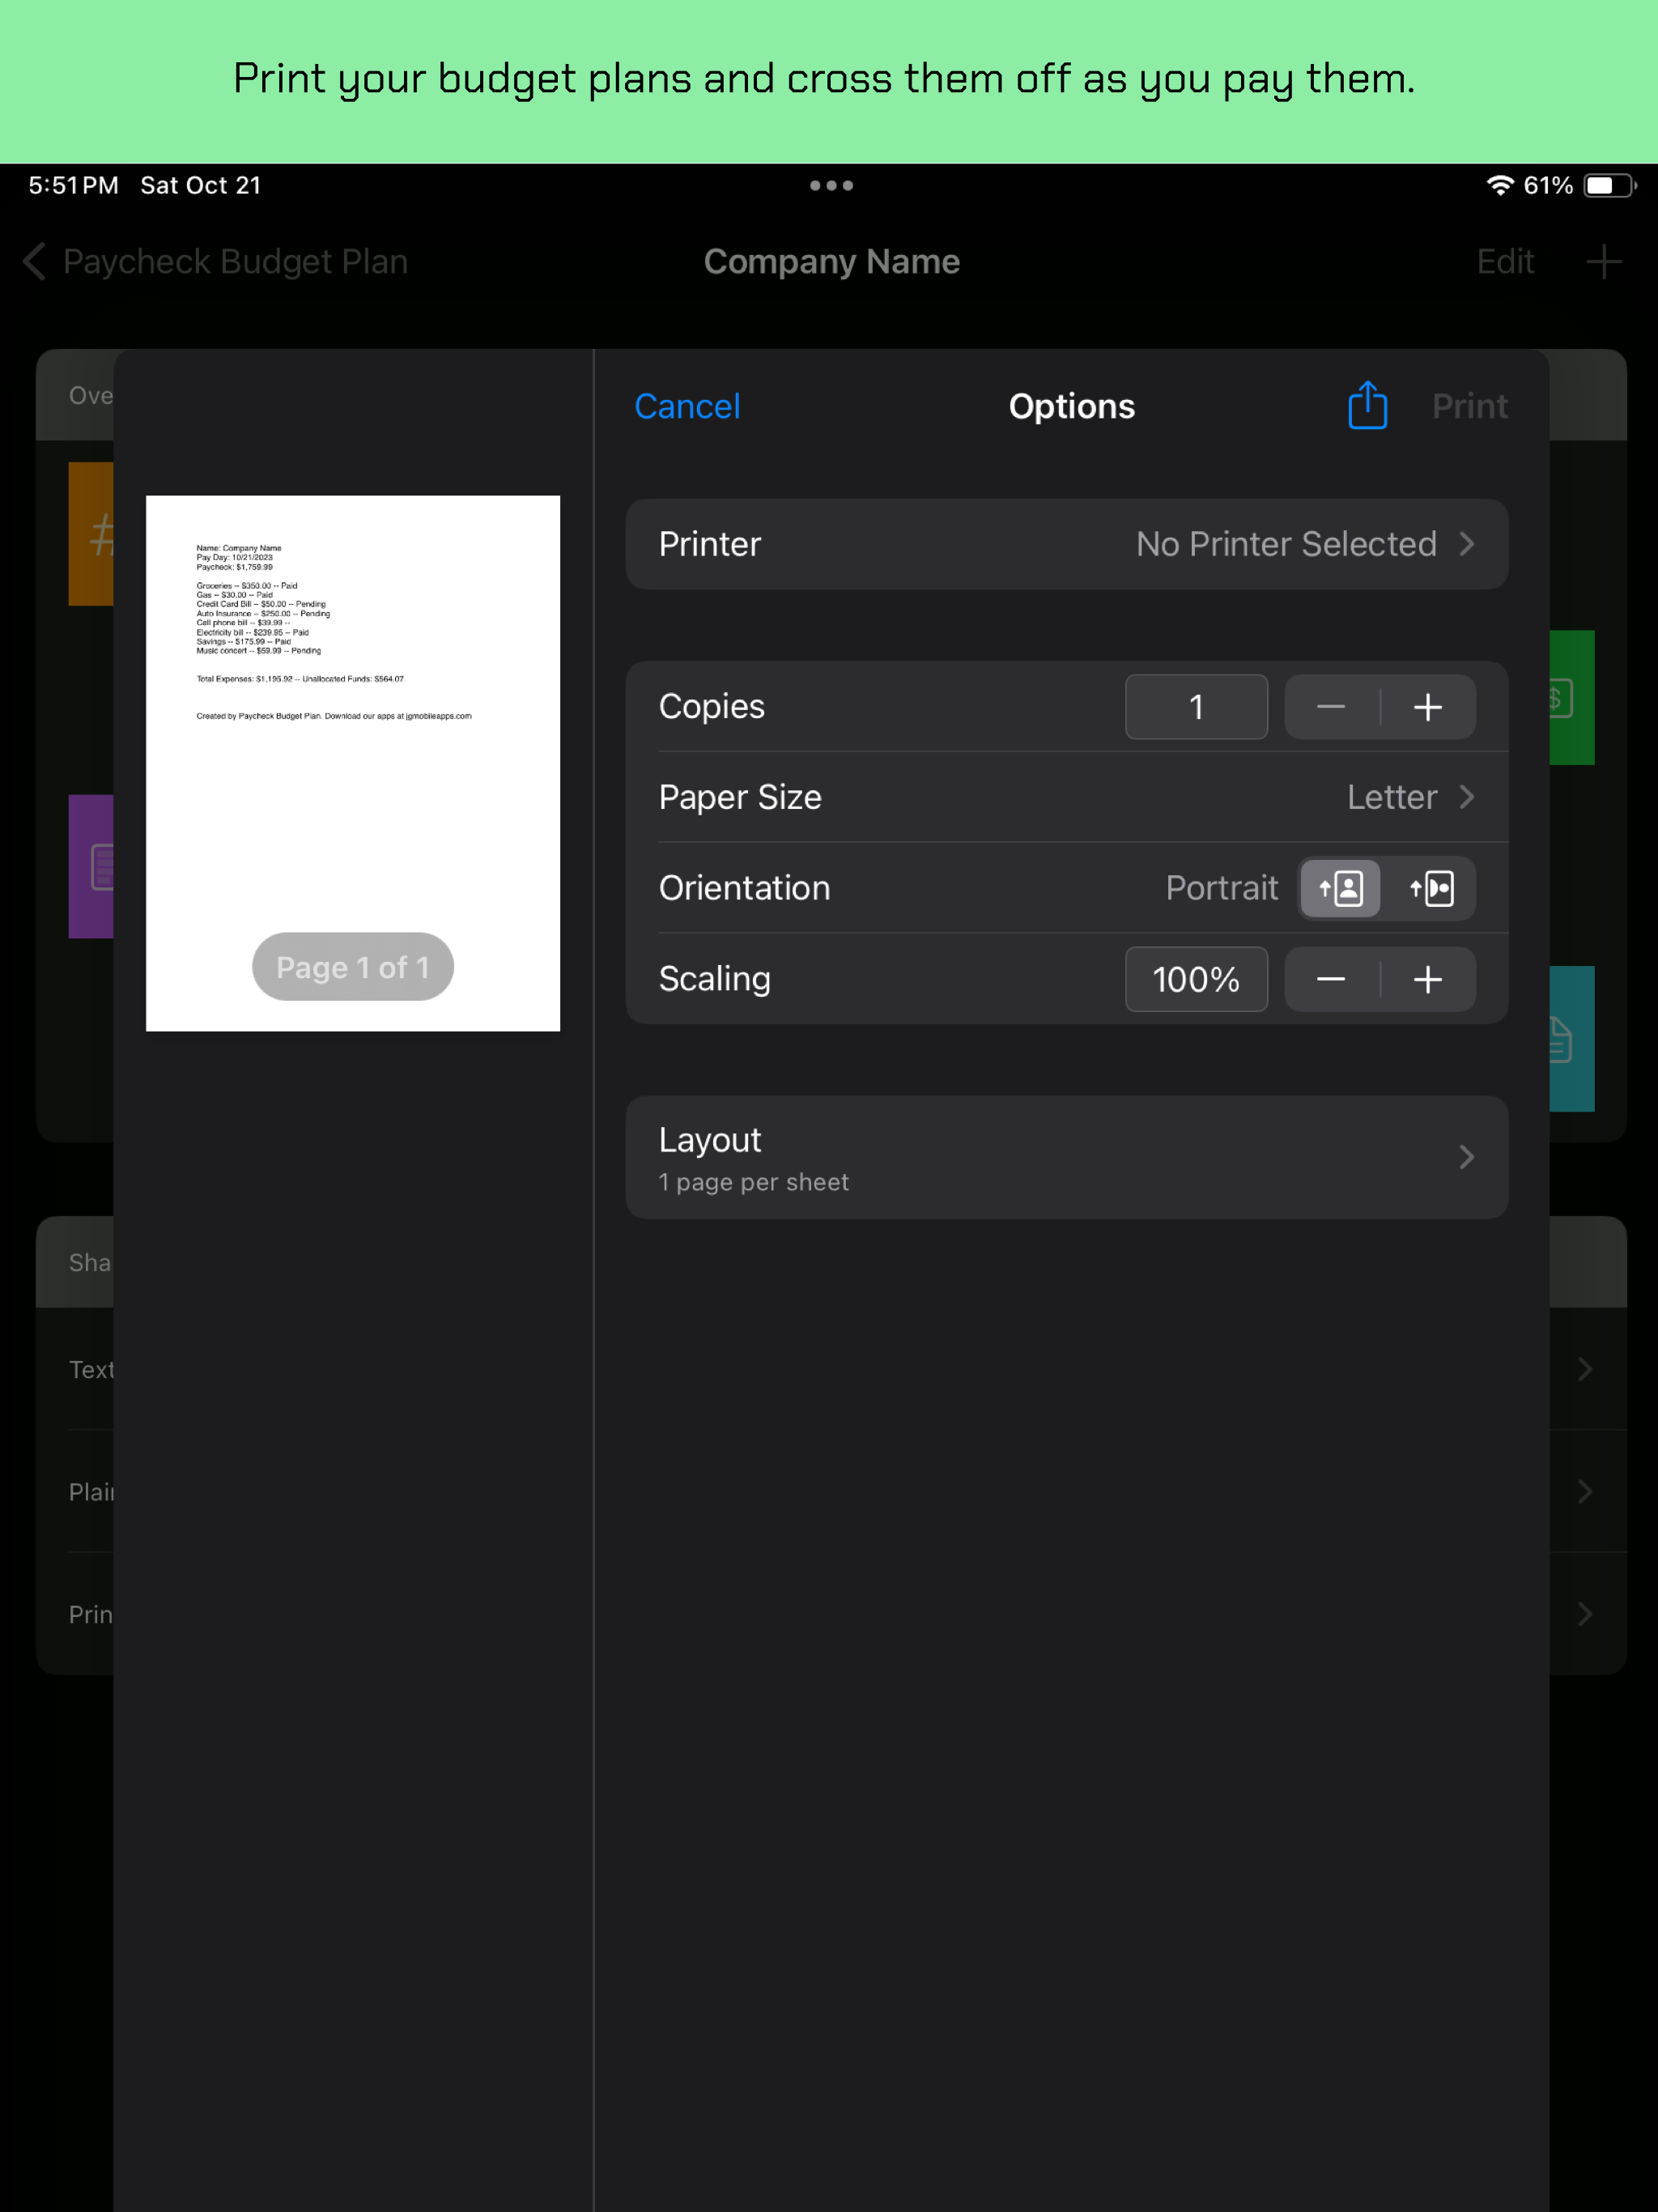Select landscape orientation icon
The image size is (1658, 2212).
click(1431, 888)
